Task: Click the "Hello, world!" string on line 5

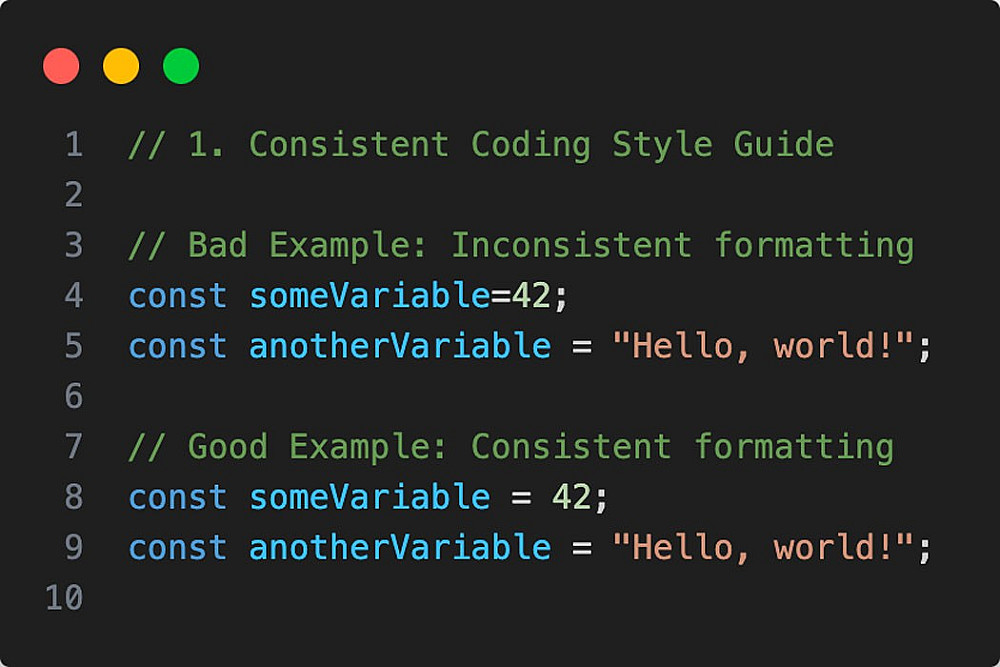Action: coord(763,347)
